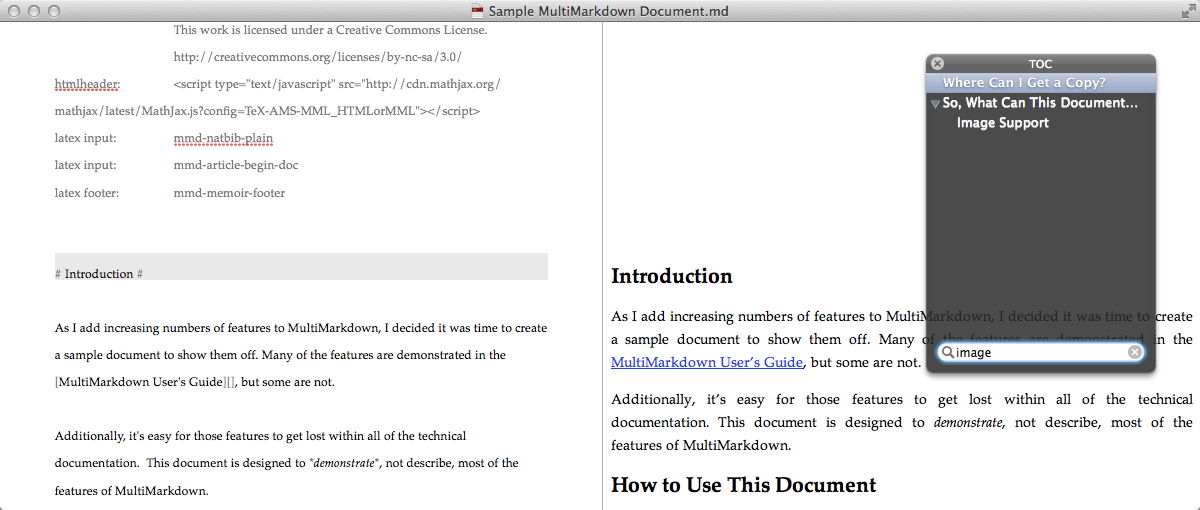Select 'So, What Can This Document...' TOC row
The height and width of the screenshot is (510, 1200).
(x=1041, y=103)
